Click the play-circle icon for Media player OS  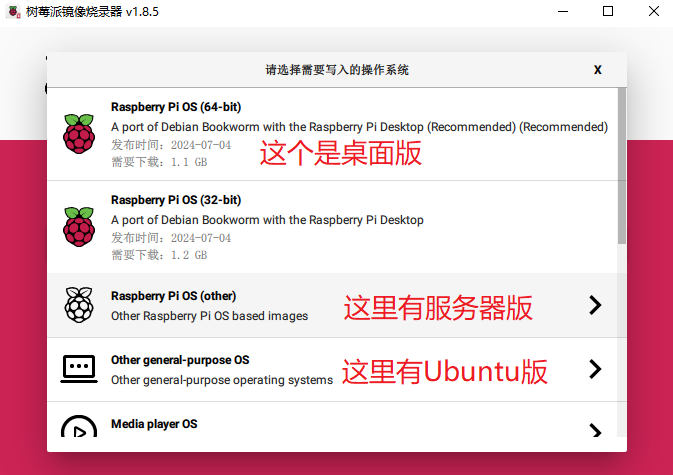point(79,426)
